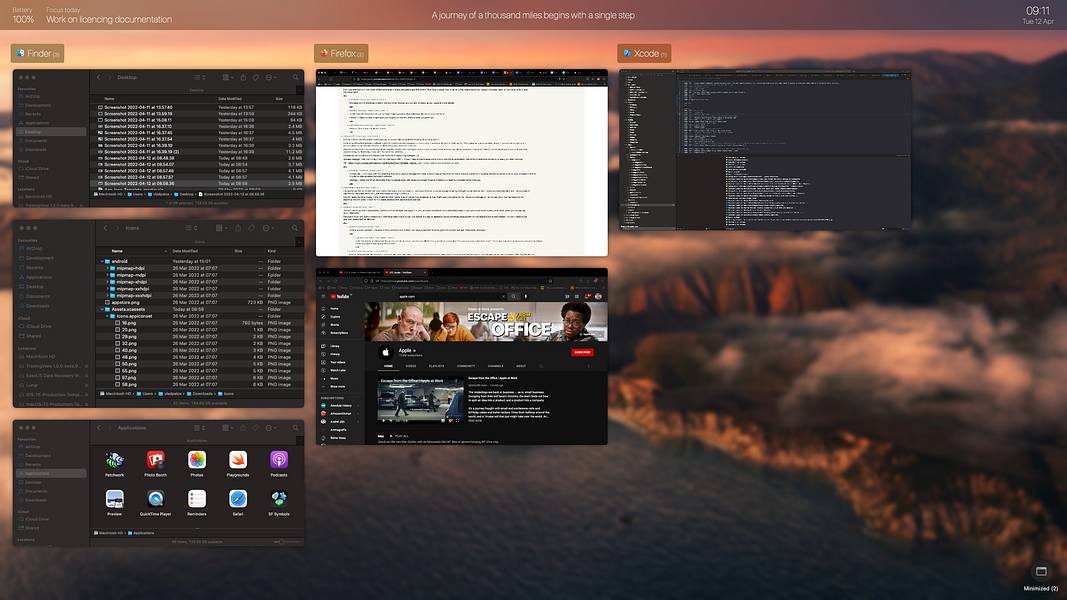Open the Podcasts app icon
Screen dimensions: 1067x600
pos(279,461)
